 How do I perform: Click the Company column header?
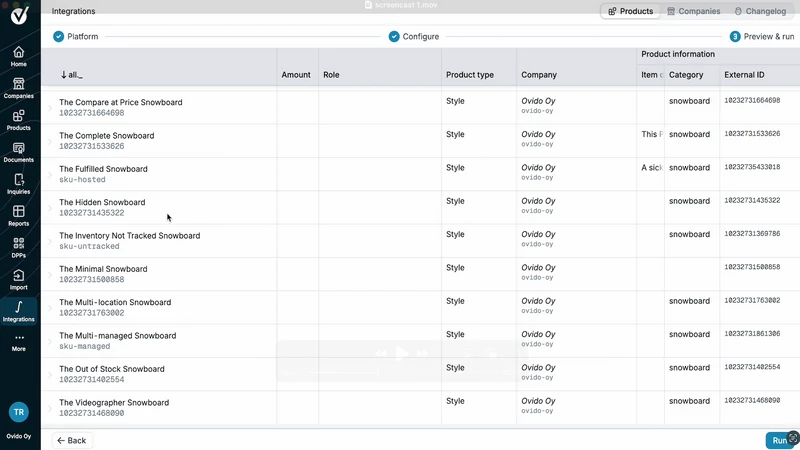pos(539,74)
